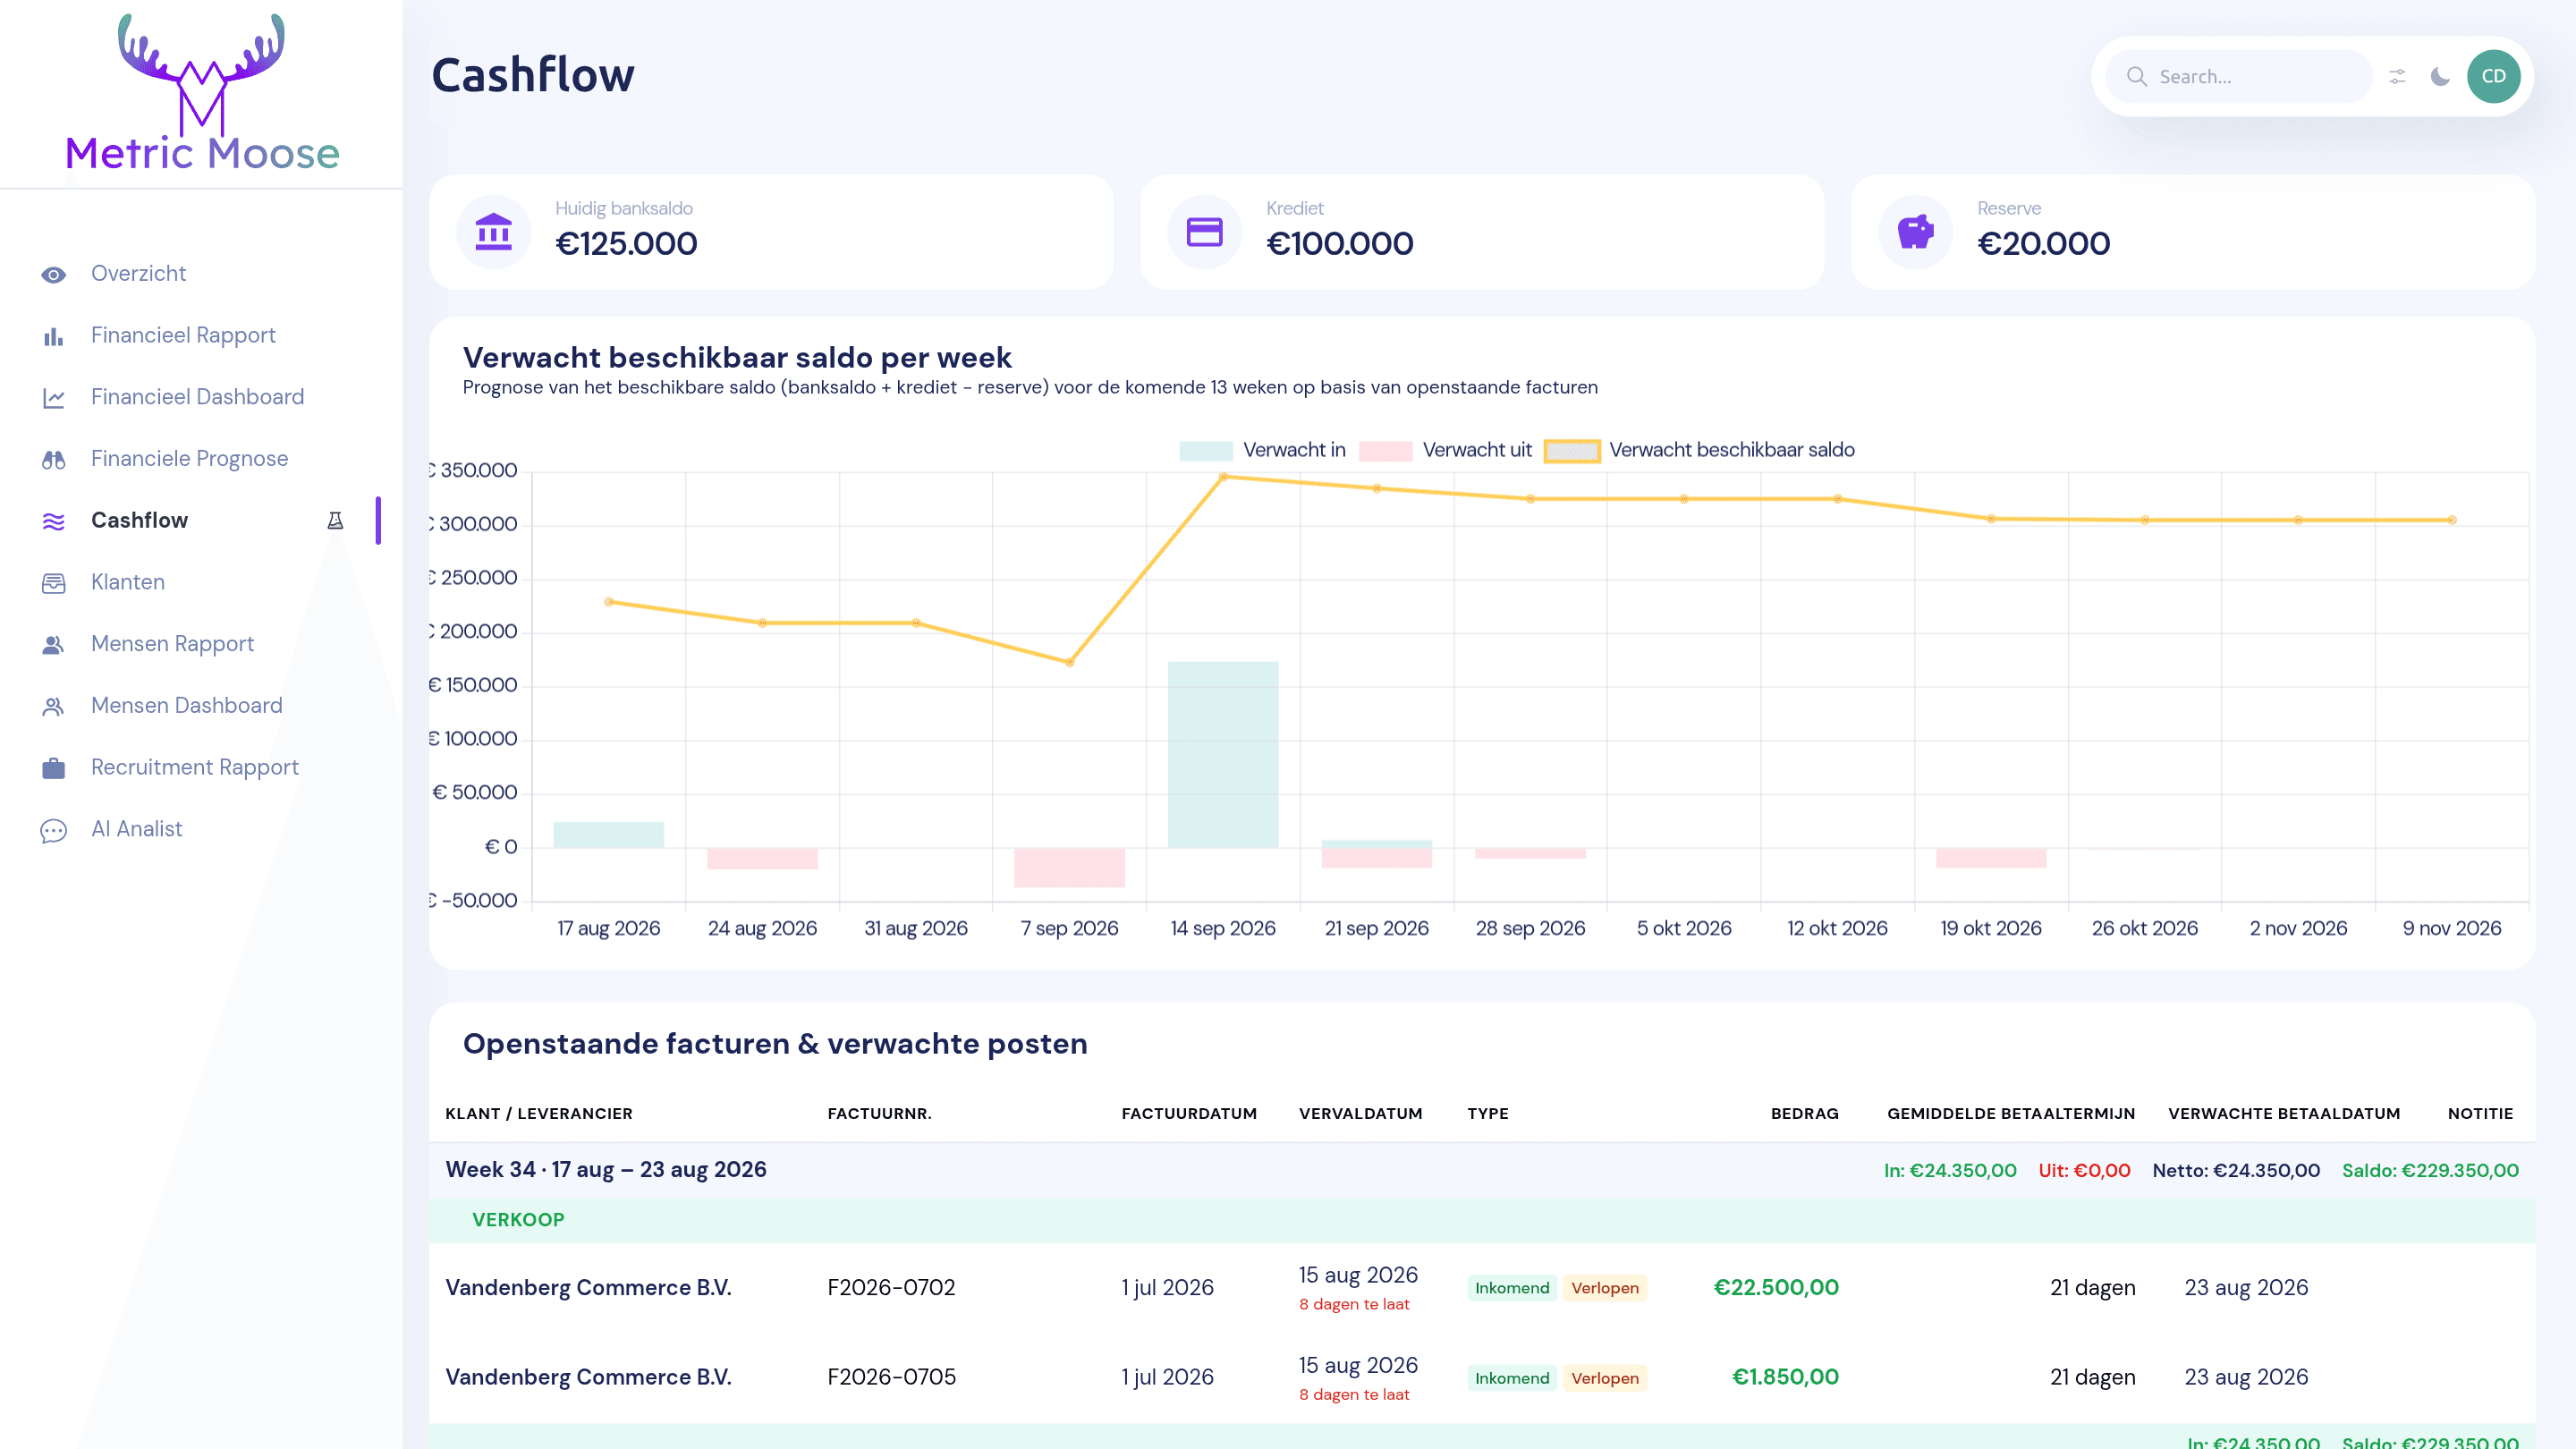The width and height of the screenshot is (2576, 1449).
Task: Navigate to Financiele Prognose
Action: (189, 459)
